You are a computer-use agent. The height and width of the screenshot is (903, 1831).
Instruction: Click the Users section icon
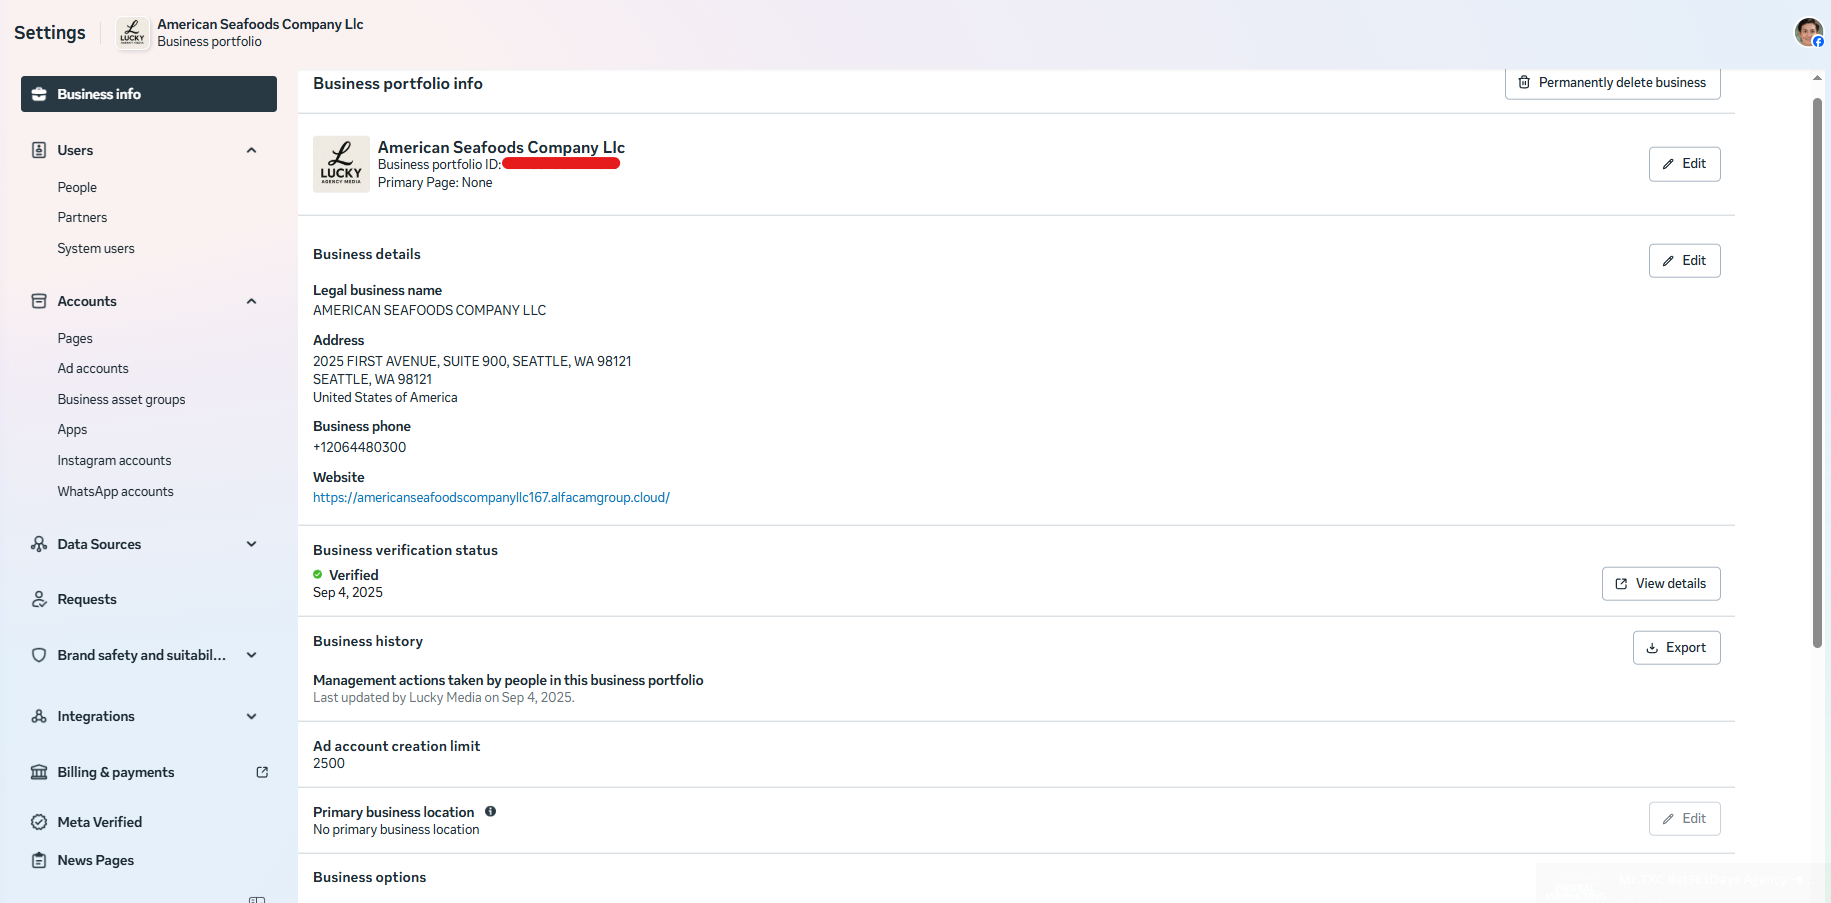39,150
